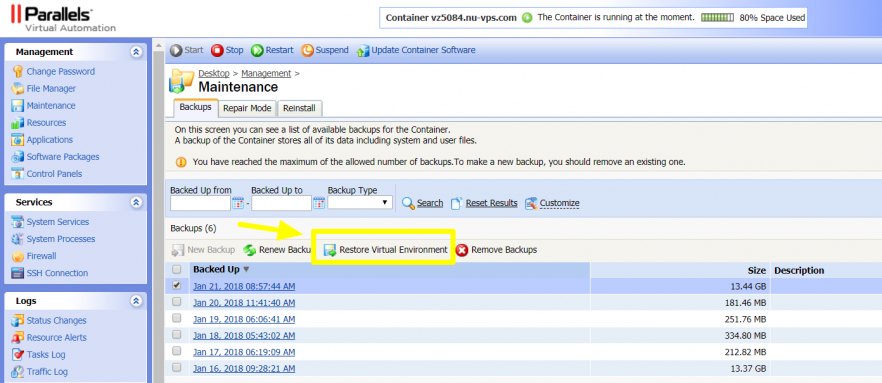Sort by the Backed Up column arrow
The height and width of the screenshot is (383, 882).
[246, 269]
